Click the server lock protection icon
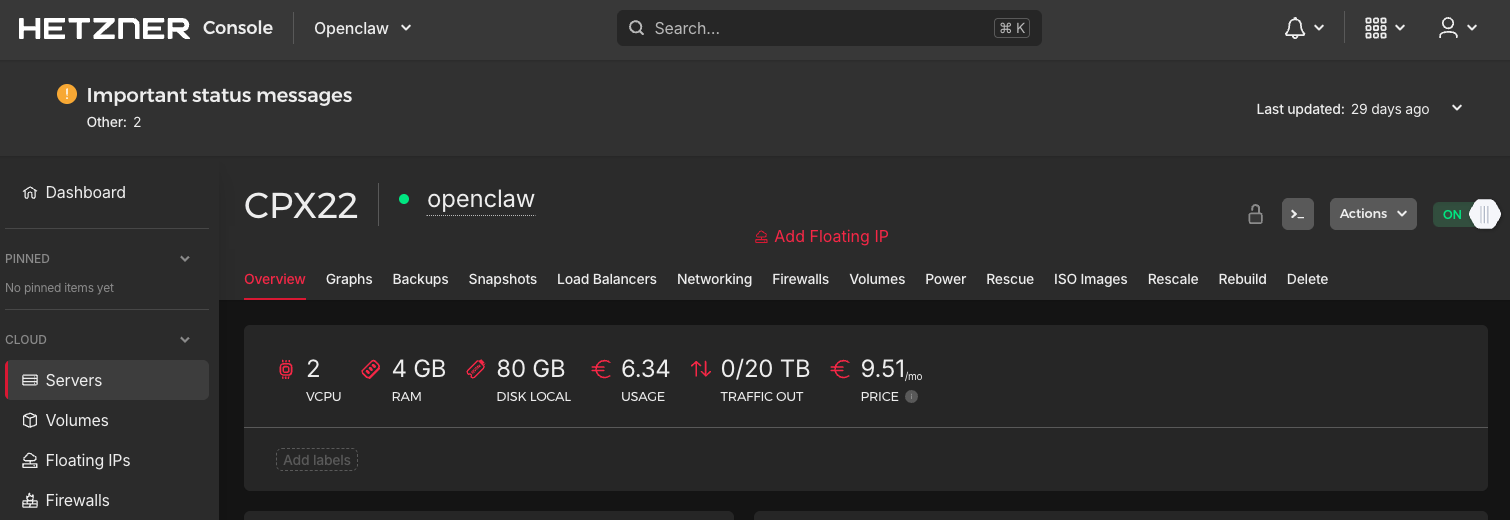The height and width of the screenshot is (520, 1510). click(x=1255, y=214)
